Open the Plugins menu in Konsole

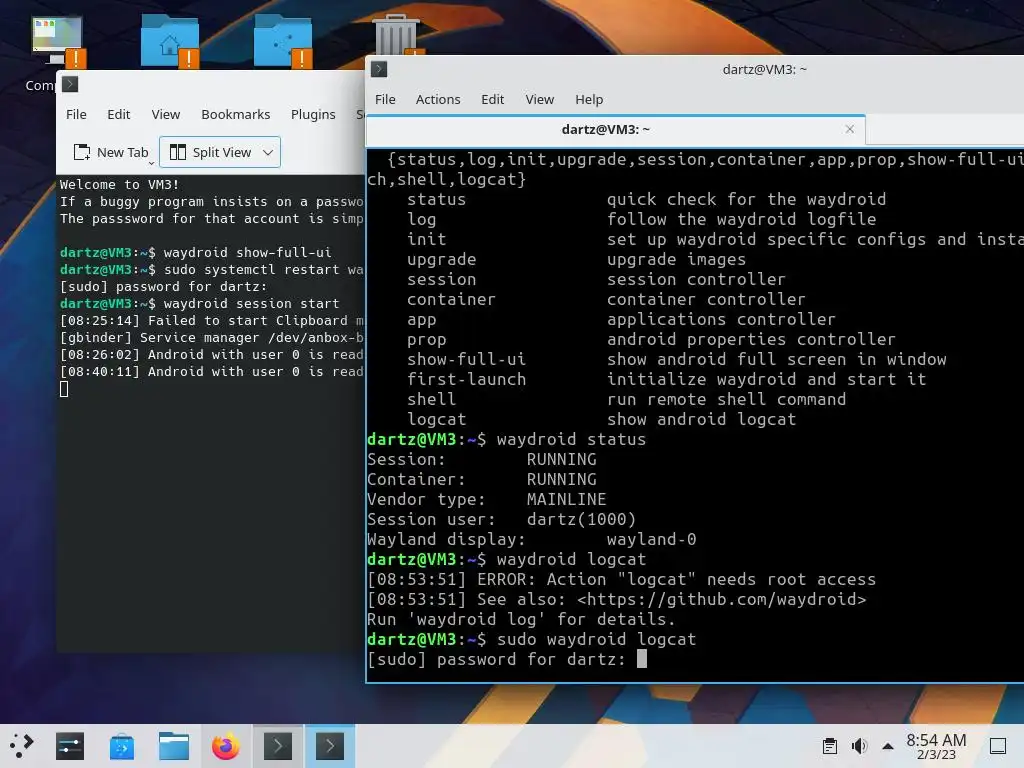point(313,114)
